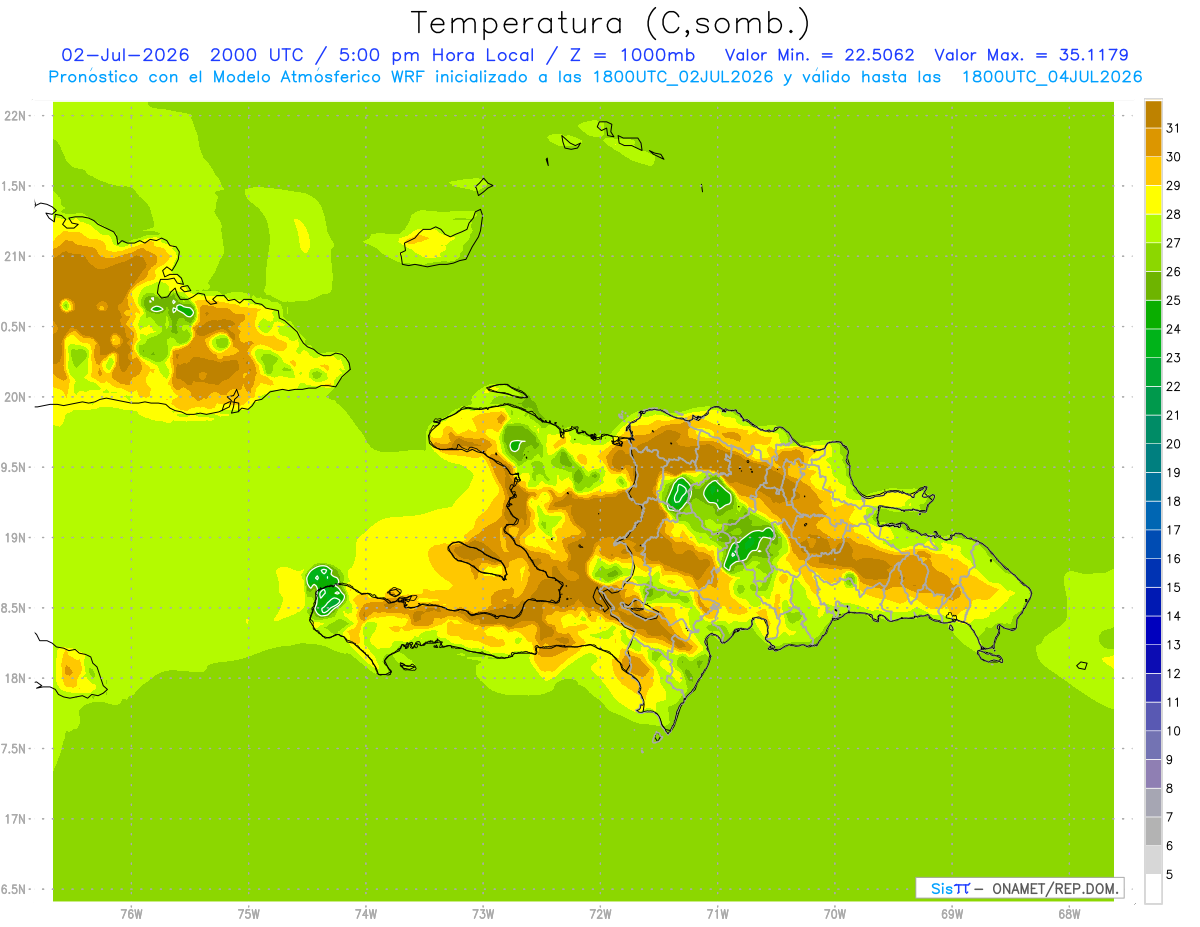Pick the legend color band between 30 and 31
Screen dimensions: 1200x927
point(1153,142)
